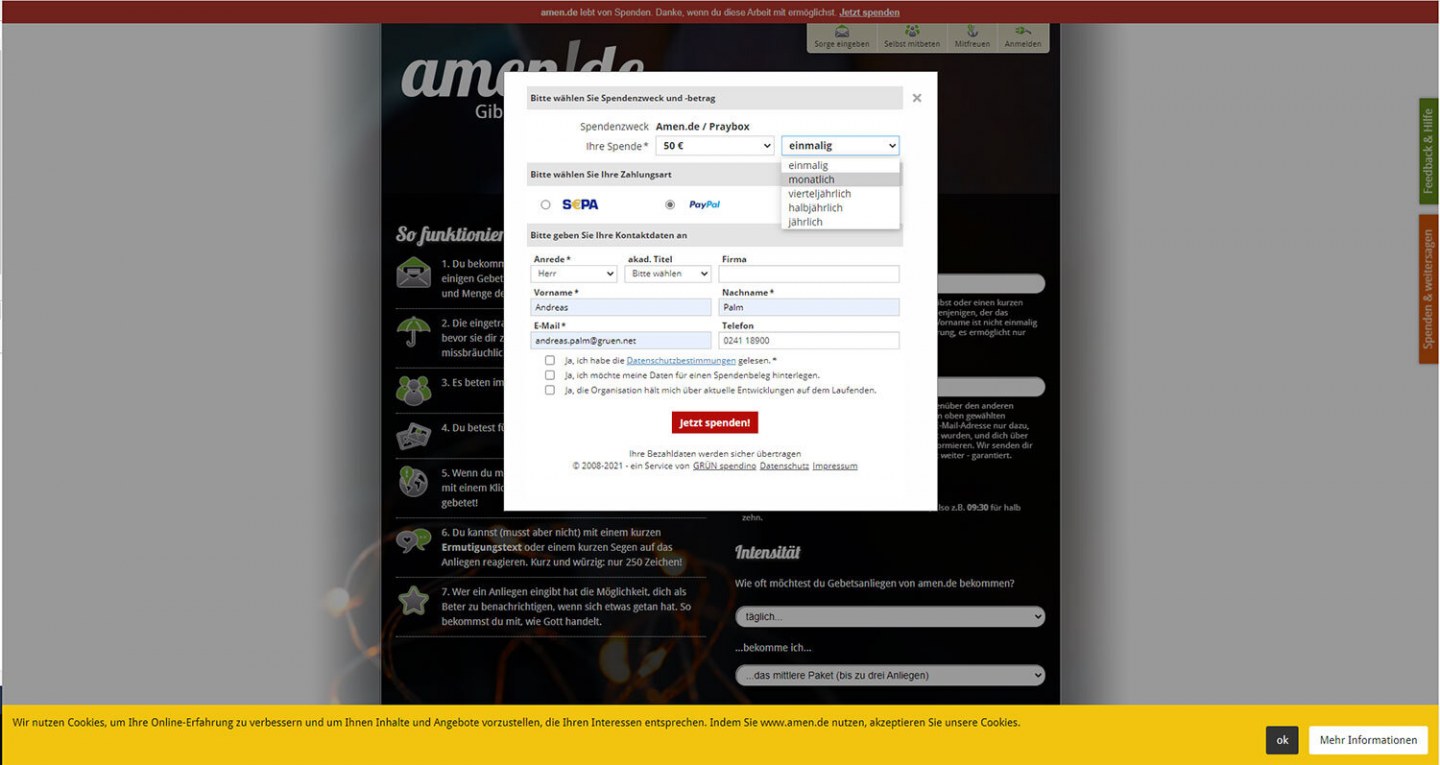
Task: Click the Firma input field
Action: pyautogui.click(x=809, y=274)
